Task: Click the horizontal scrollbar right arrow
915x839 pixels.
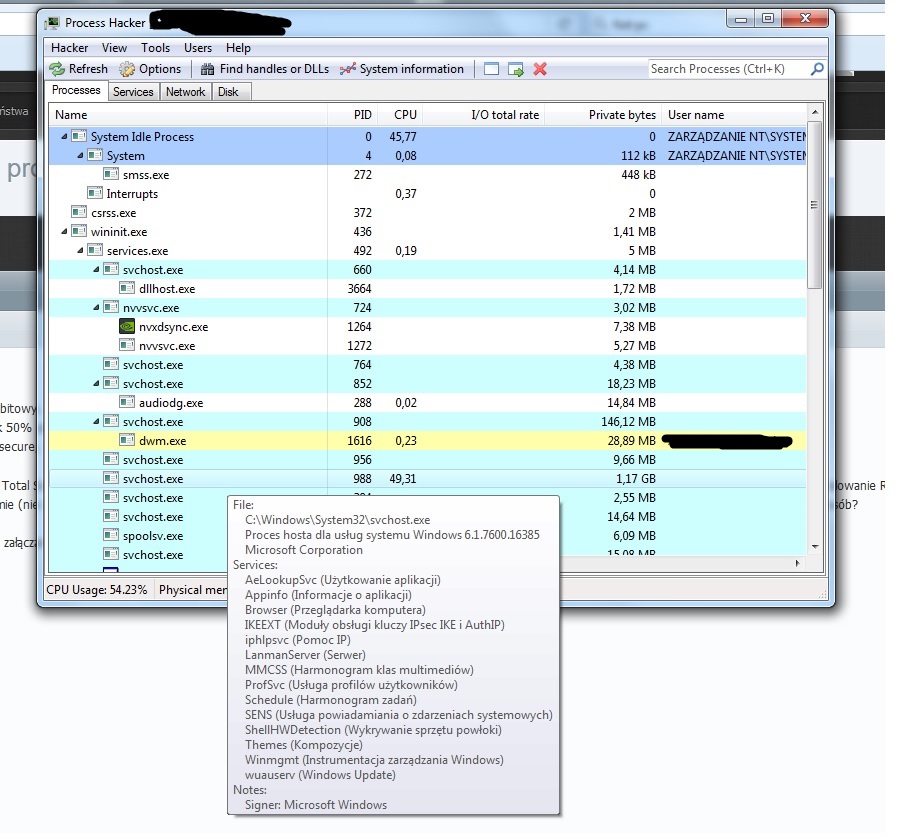Action: pyautogui.click(x=798, y=563)
